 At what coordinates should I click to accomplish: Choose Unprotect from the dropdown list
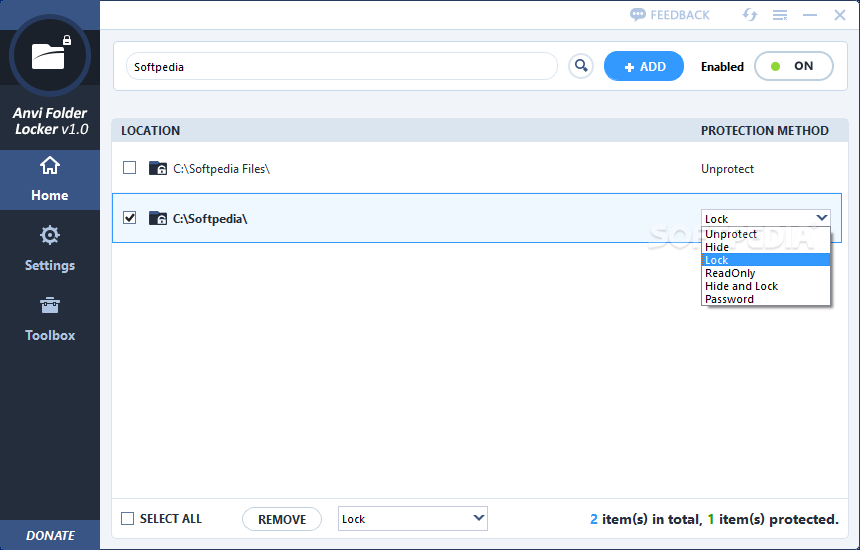pos(766,234)
